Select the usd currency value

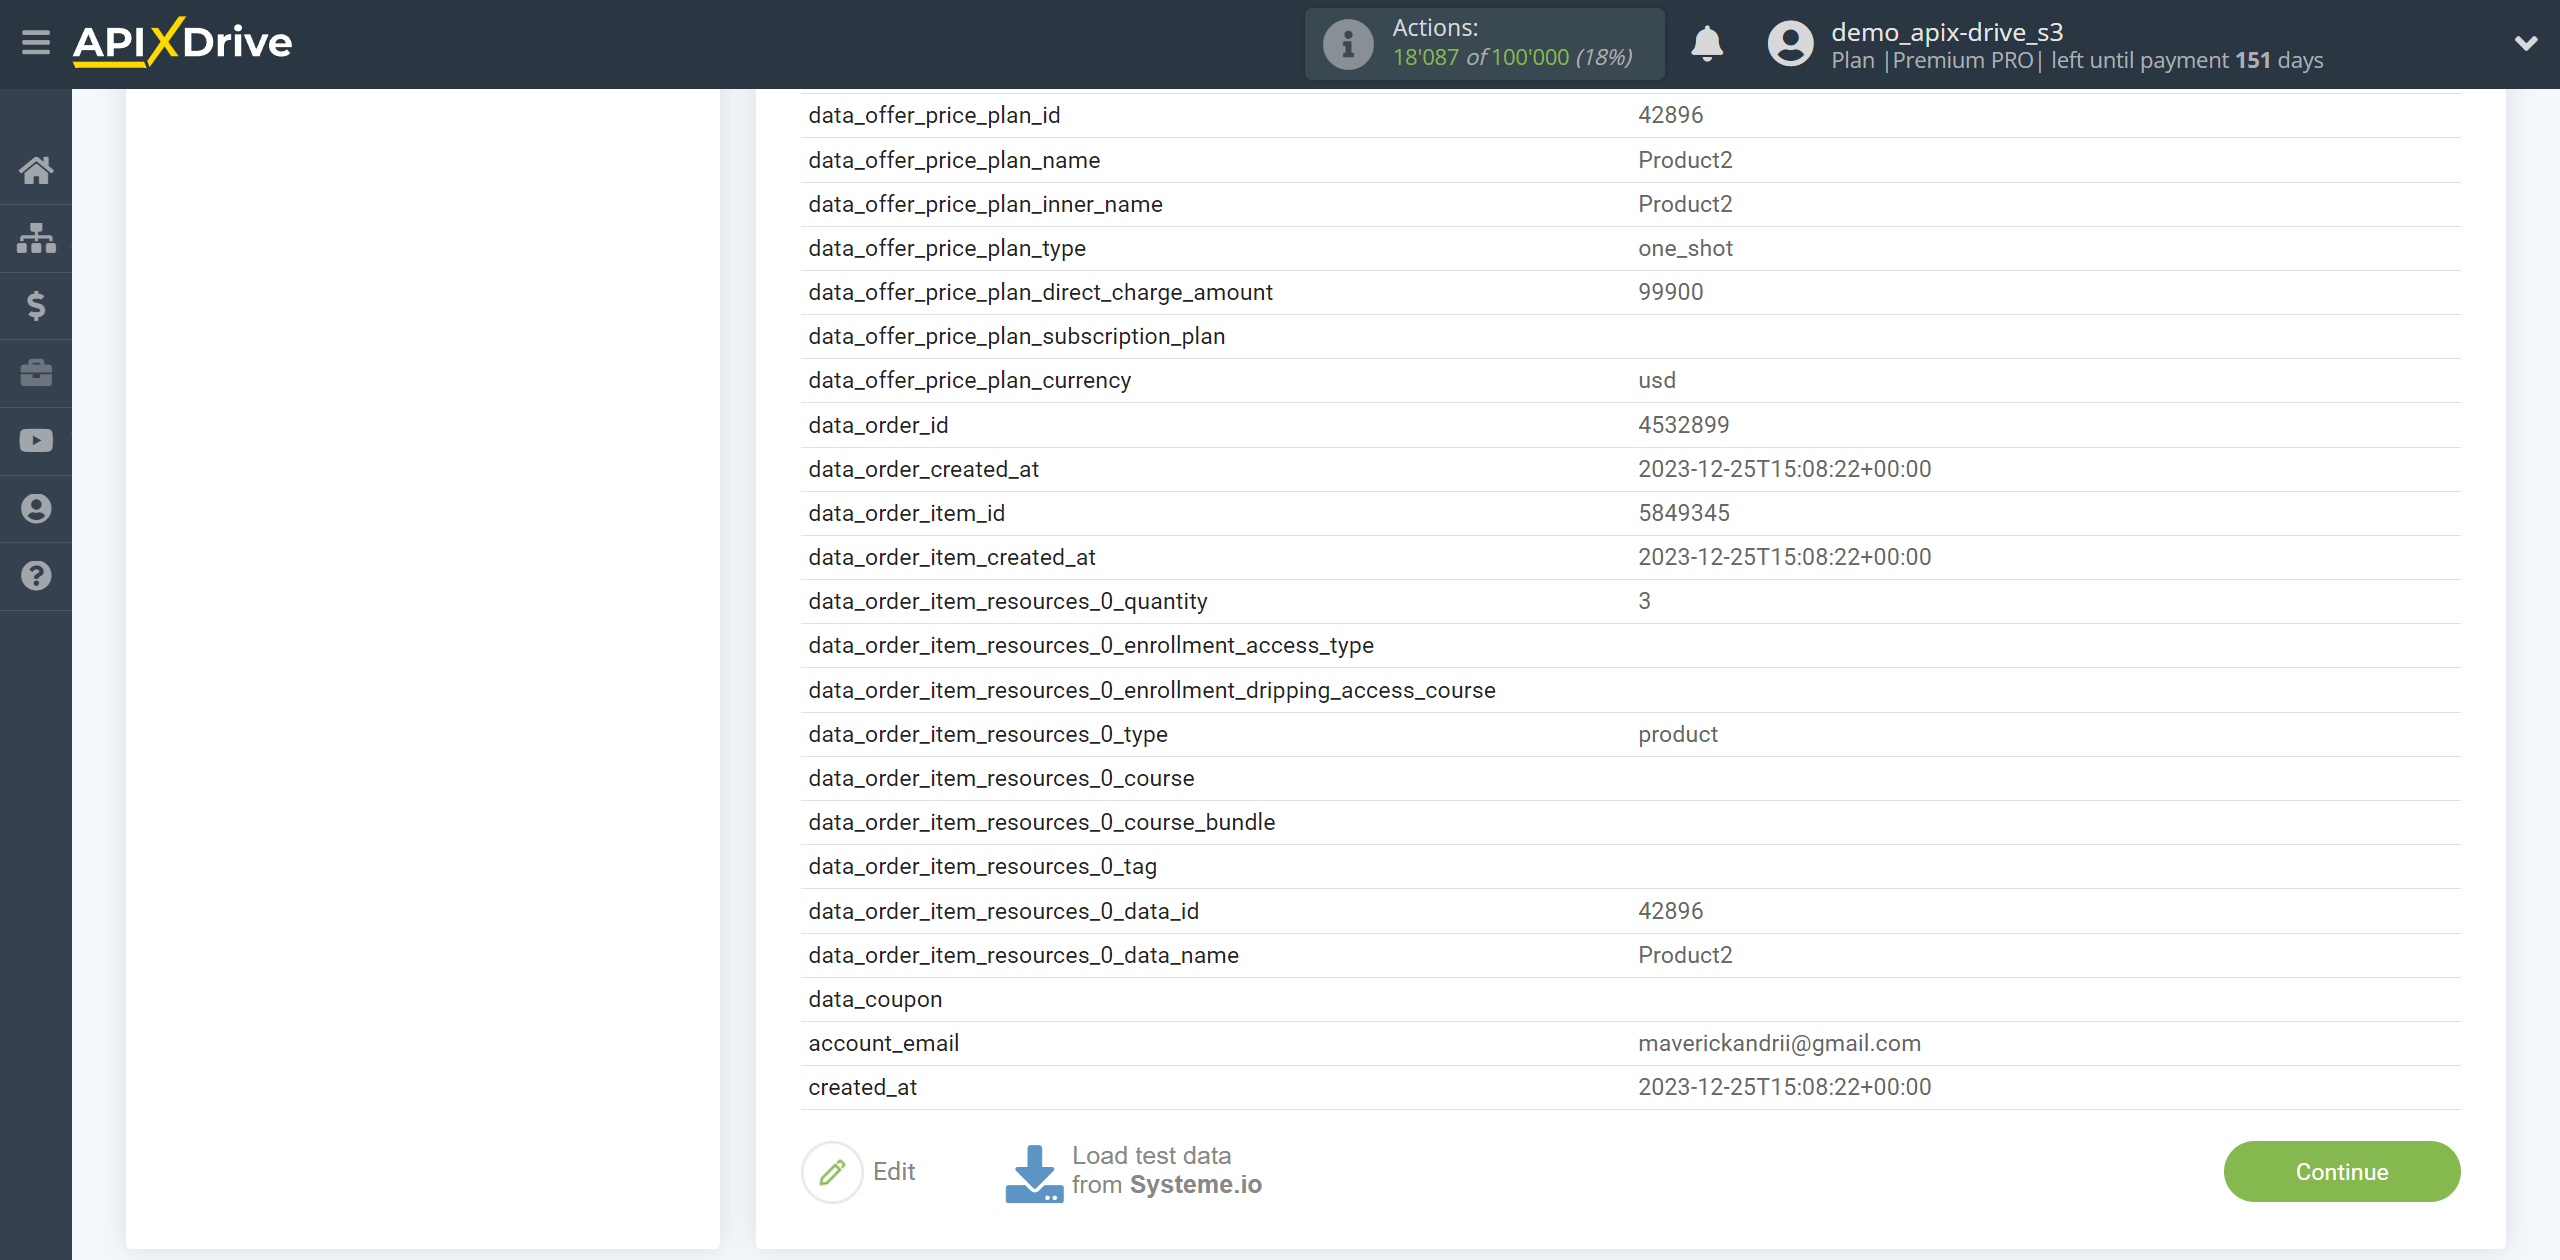[1657, 380]
